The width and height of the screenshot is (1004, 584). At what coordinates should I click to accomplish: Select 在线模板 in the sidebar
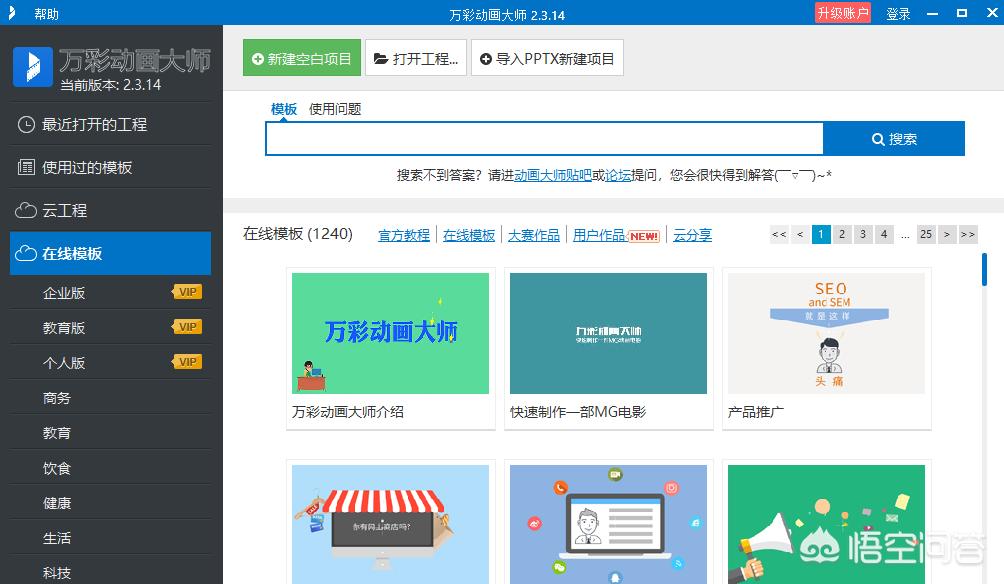[110, 254]
